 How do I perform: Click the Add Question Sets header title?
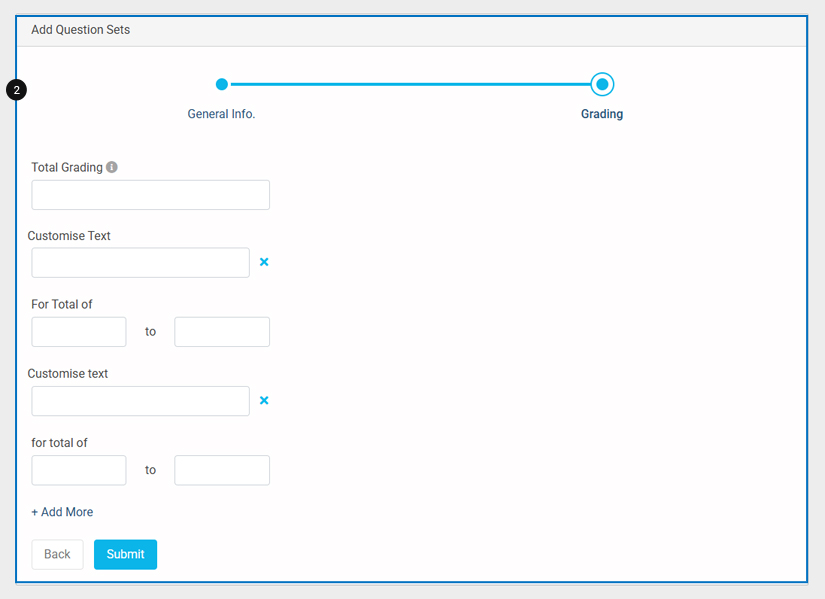pos(80,30)
